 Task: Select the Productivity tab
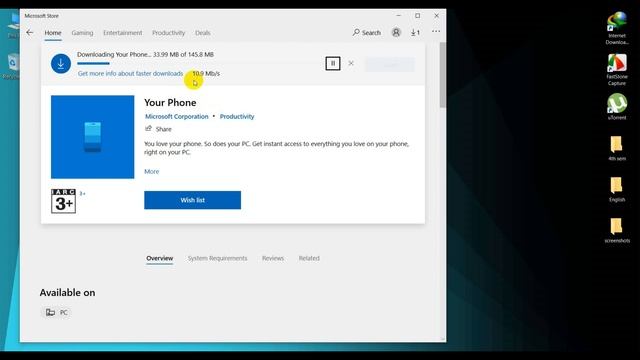pyautogui.click(x=169, y=33)
